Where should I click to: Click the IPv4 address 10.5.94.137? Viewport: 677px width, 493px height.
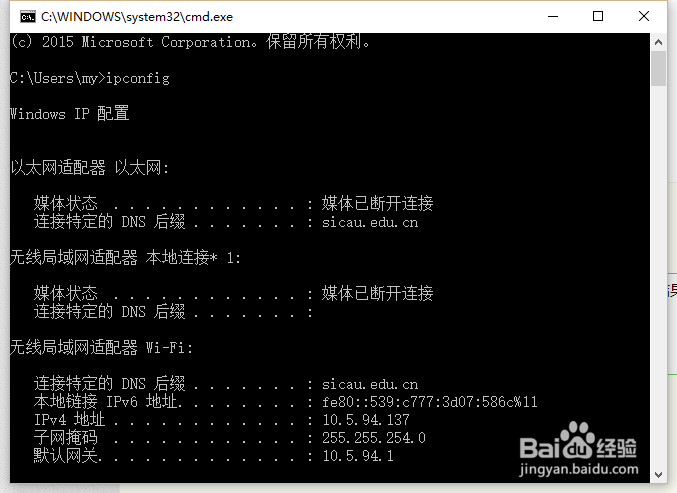pyautogui.click(x=366, y=420)
